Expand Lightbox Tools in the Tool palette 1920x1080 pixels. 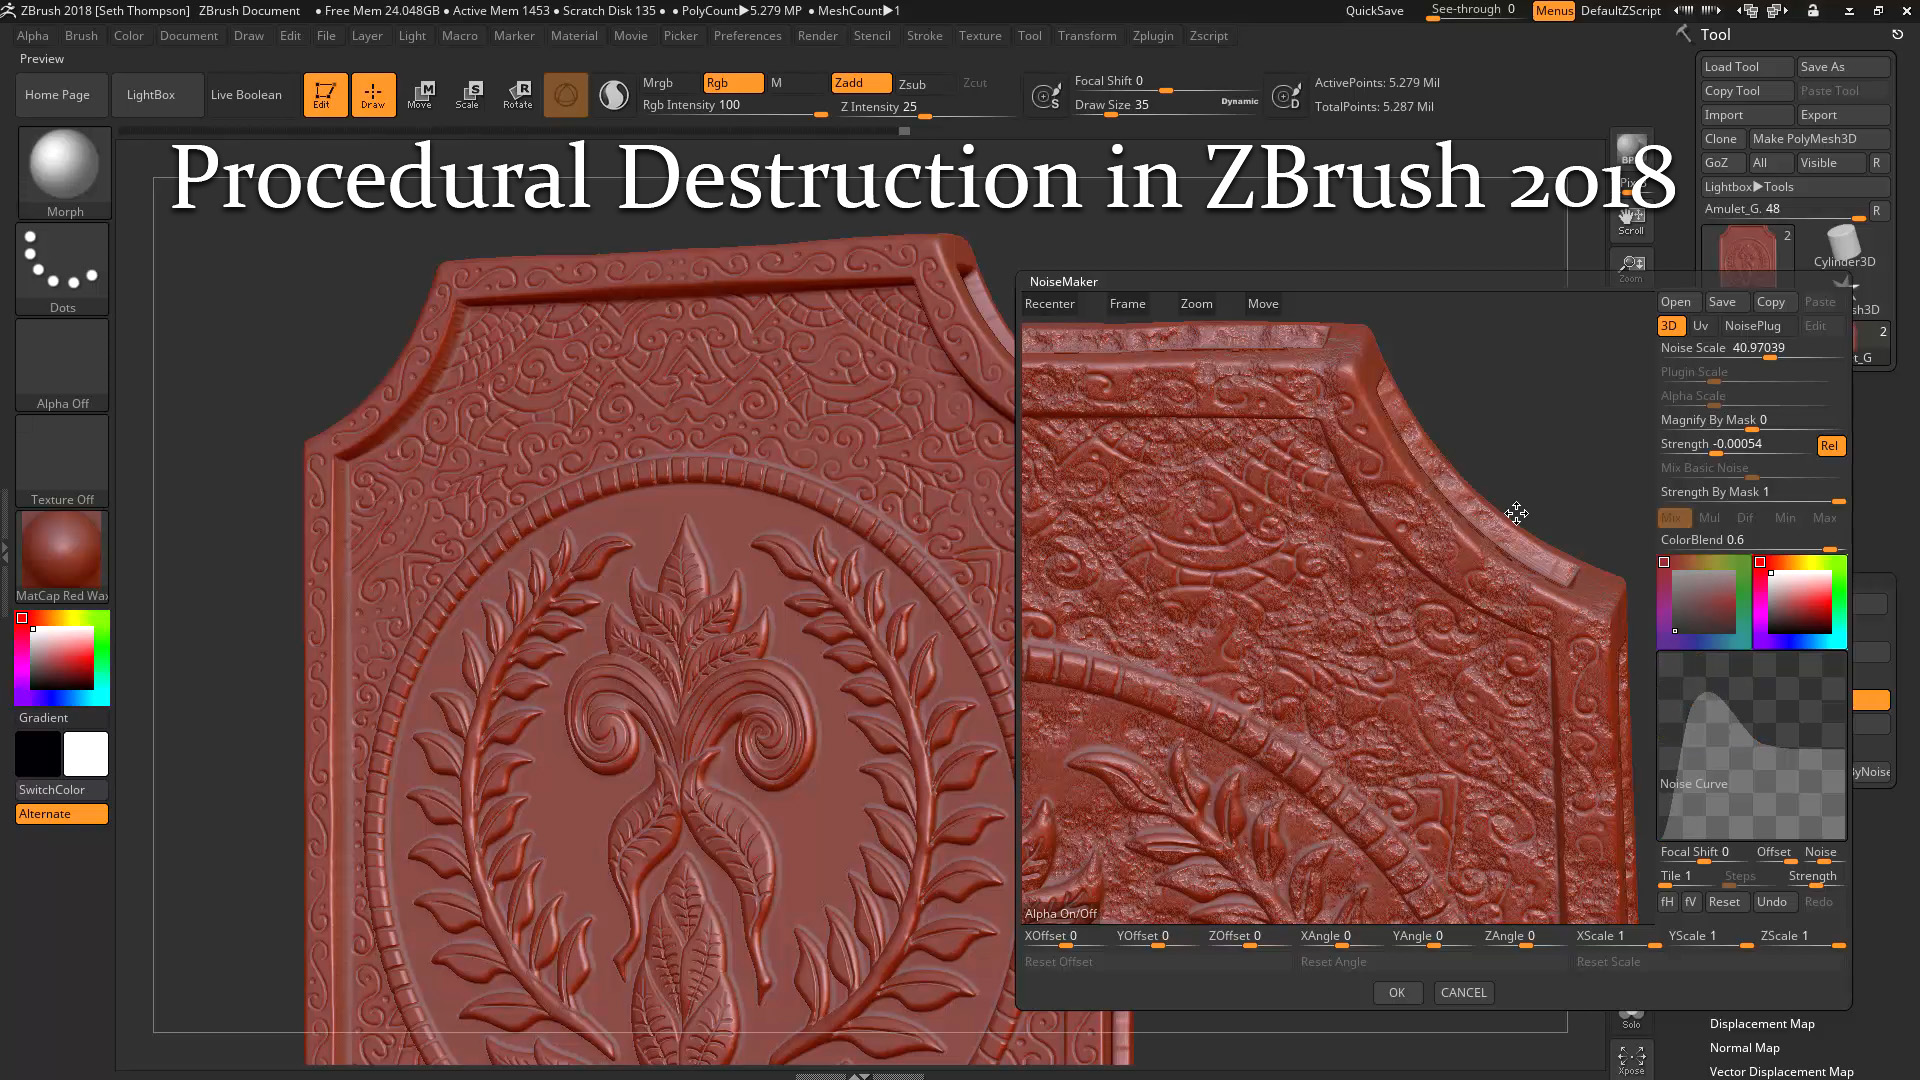click(1796, 187)
